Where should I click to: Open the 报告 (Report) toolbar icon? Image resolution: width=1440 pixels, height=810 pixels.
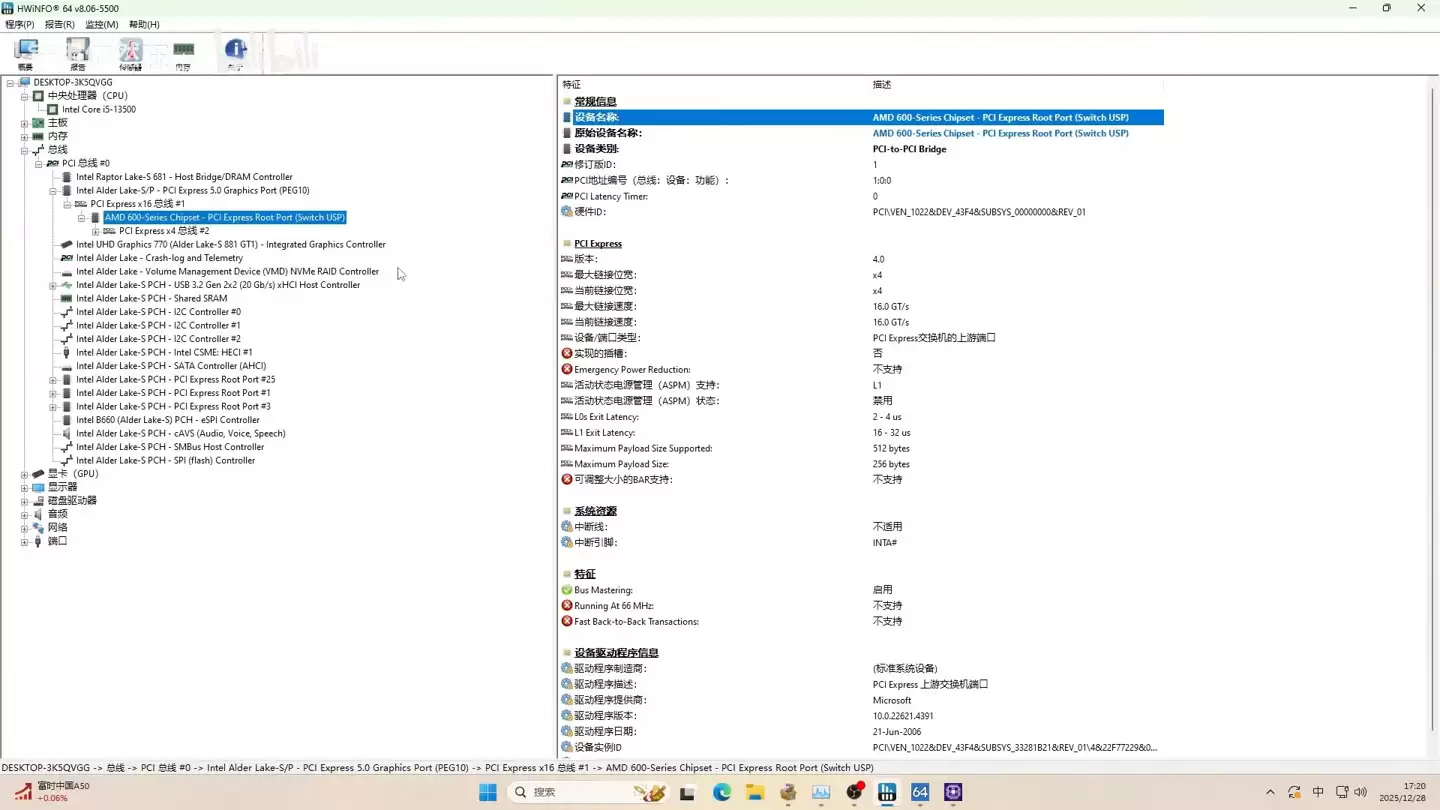(x=77, y=50)
